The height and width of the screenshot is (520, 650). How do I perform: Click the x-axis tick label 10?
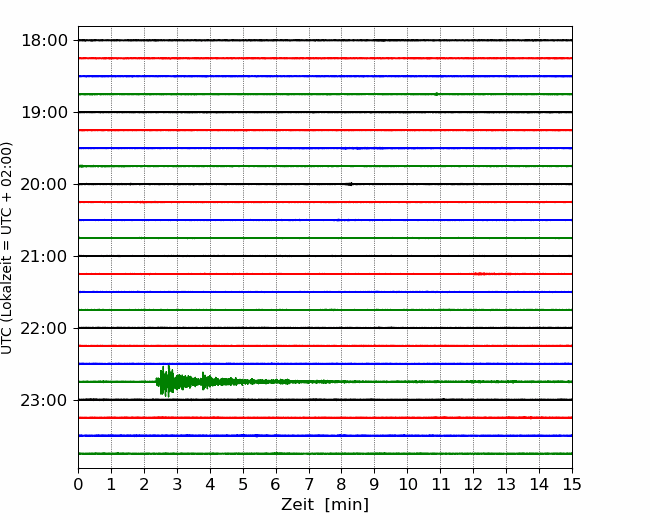407,484
